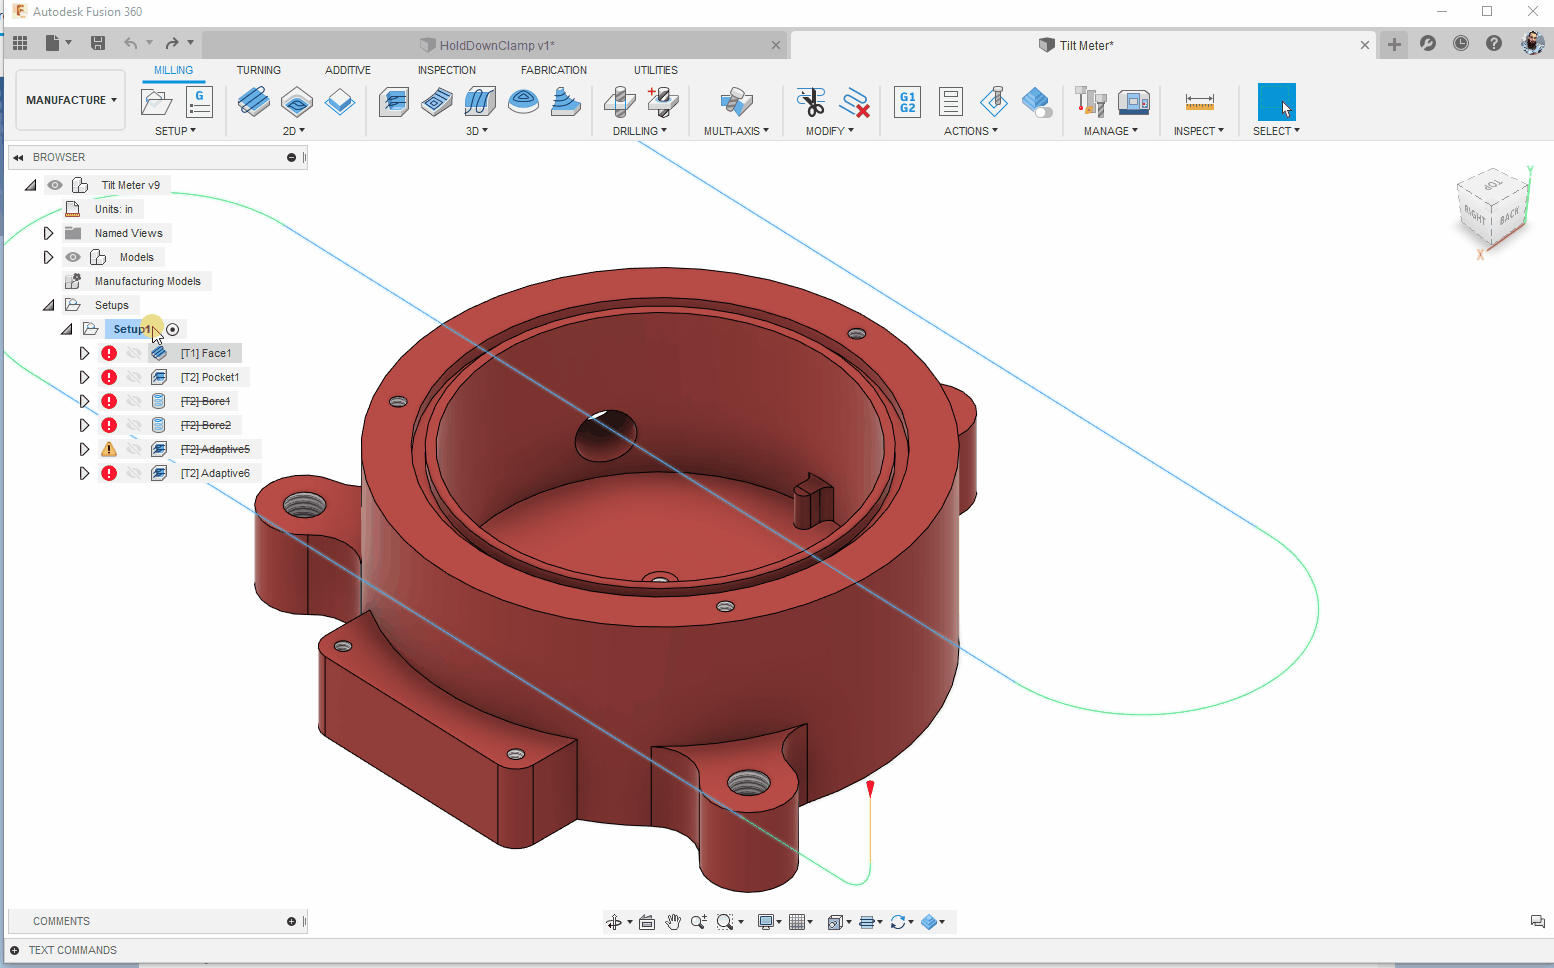Select the 2D Adaptive Clearing tool
This screenshot has width=1554, height=968.
pyautogui.click(x=253, y=102)
